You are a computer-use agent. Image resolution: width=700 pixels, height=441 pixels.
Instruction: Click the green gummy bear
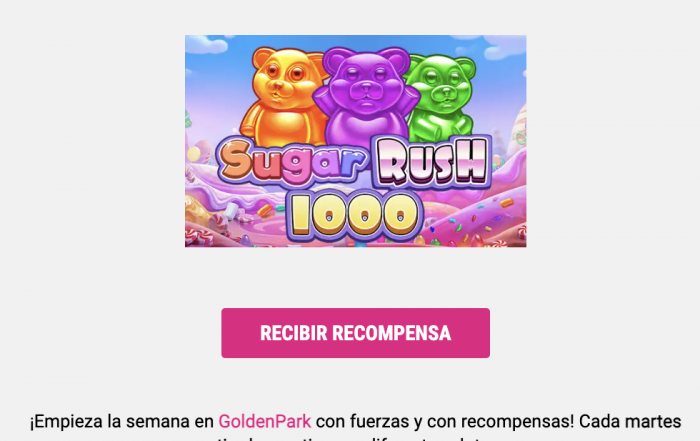[x=442, y=98]
